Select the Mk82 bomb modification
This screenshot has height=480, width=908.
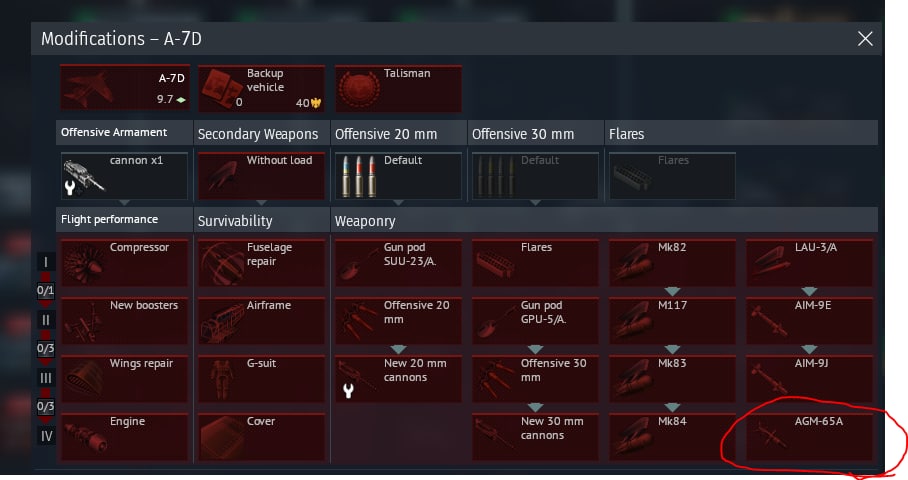pyautogui.click(x=672, y=263)
